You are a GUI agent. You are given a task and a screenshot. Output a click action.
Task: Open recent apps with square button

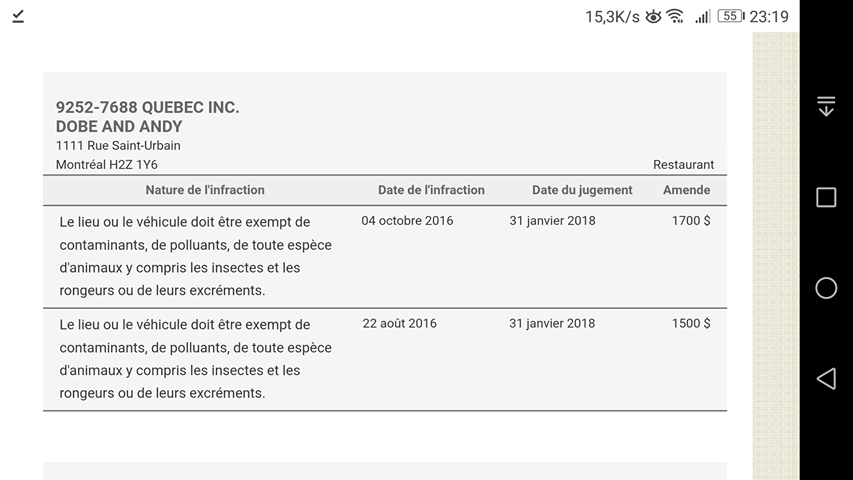pos(826,197)
